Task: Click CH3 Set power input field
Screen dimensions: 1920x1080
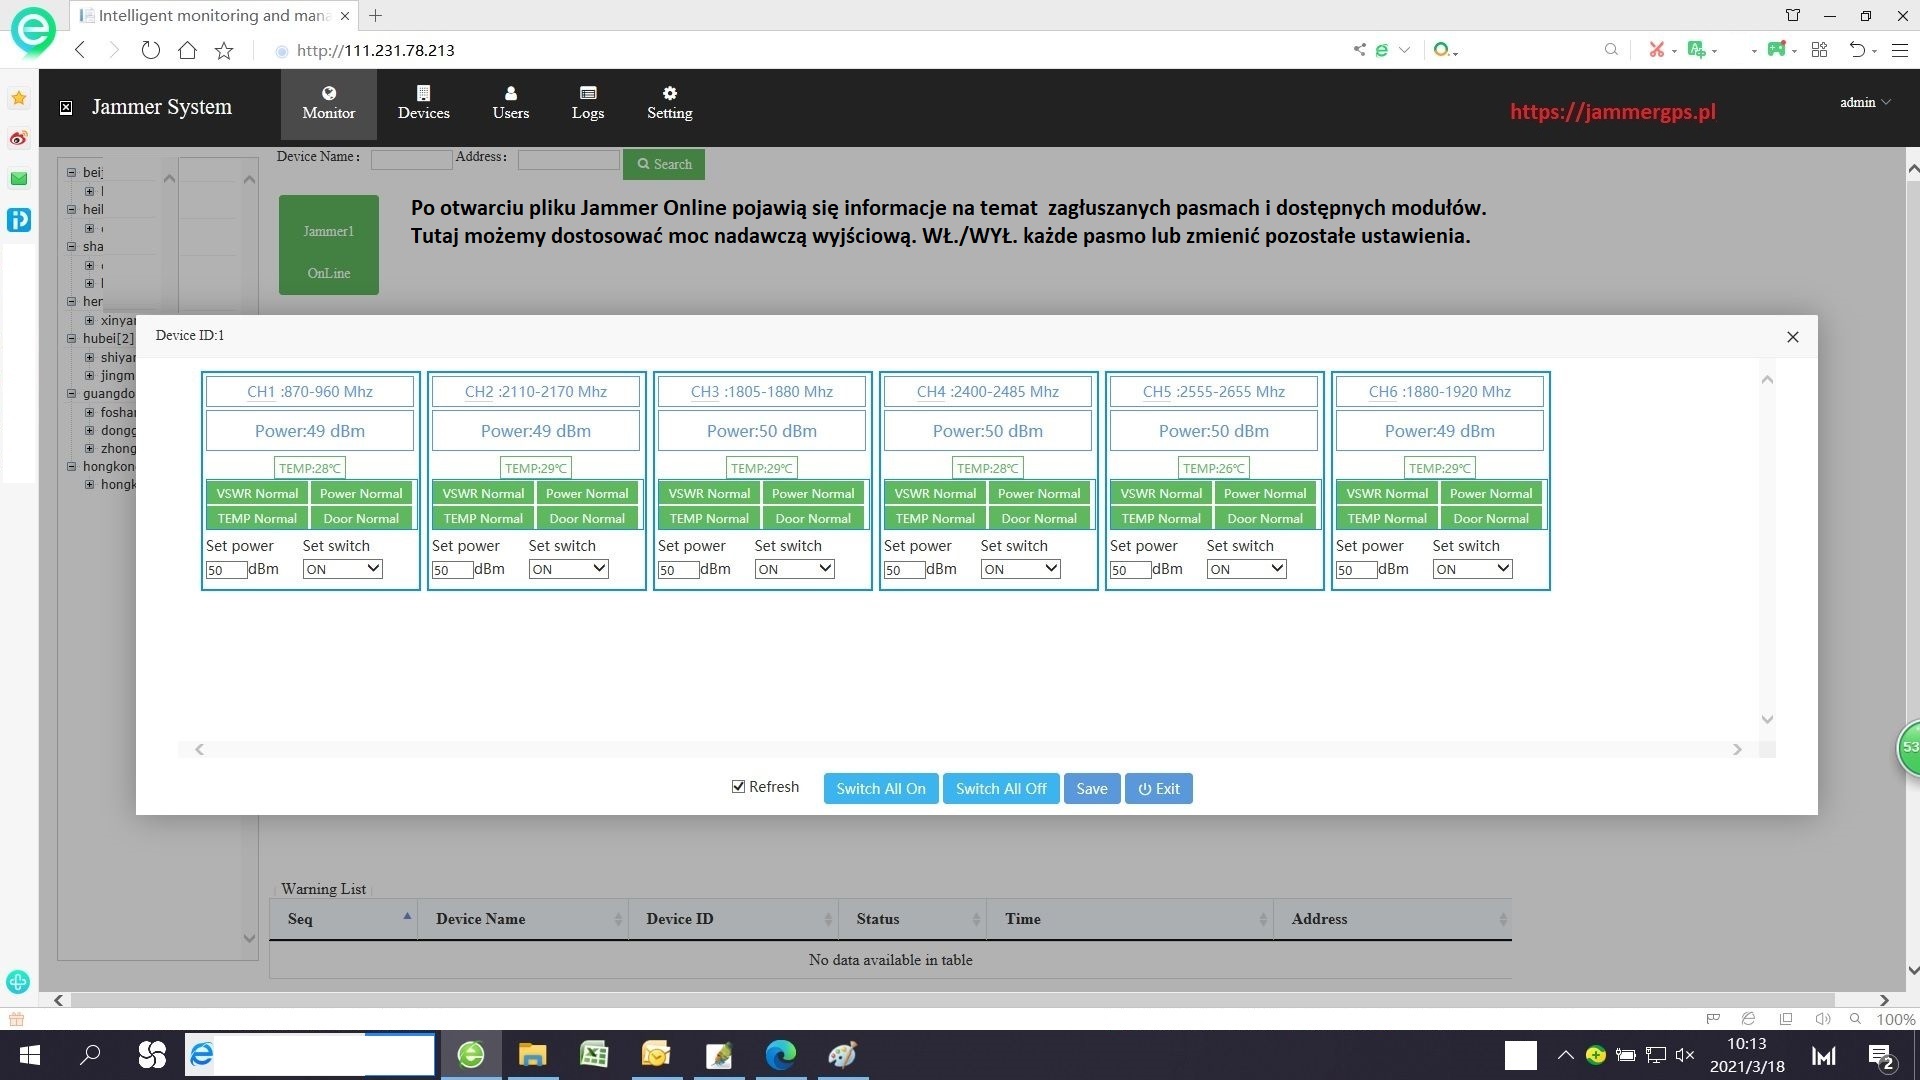Action: tap(677, 570)
